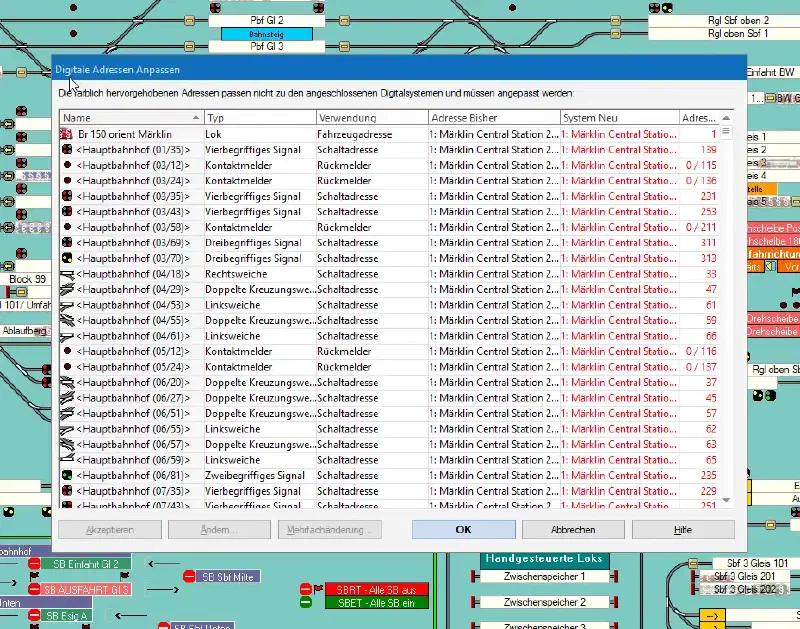This screenshot has width=800, height=629.
Task: Click turnout icon of Hauptbahnhof (04/61)
Action: pyautogui.click(x=67, y=336)
